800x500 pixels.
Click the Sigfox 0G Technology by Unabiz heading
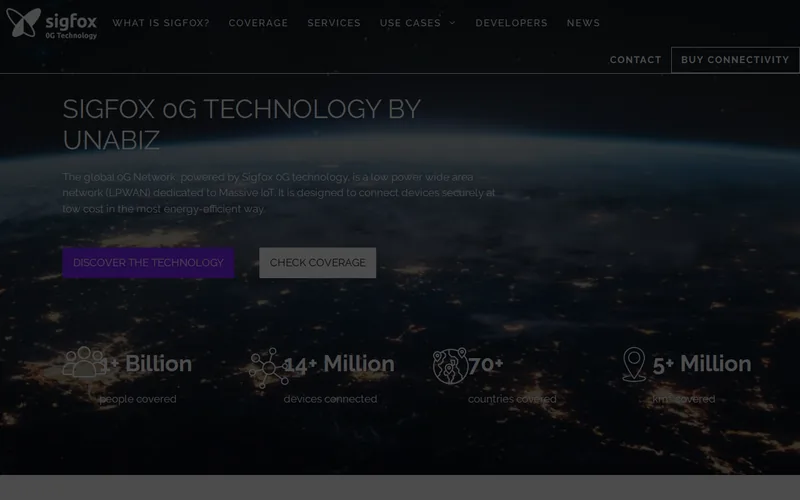[x=241, y=124]
